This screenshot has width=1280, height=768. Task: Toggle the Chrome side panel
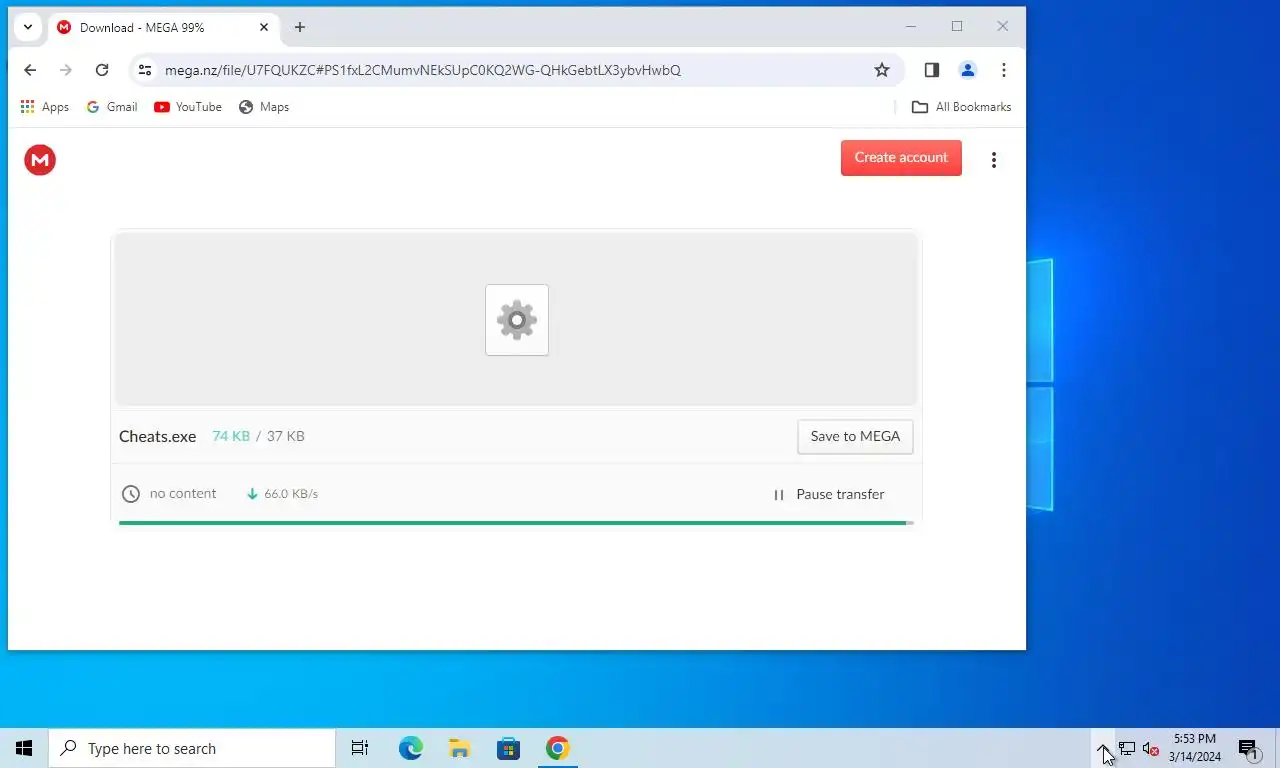[x=932, y=70]
